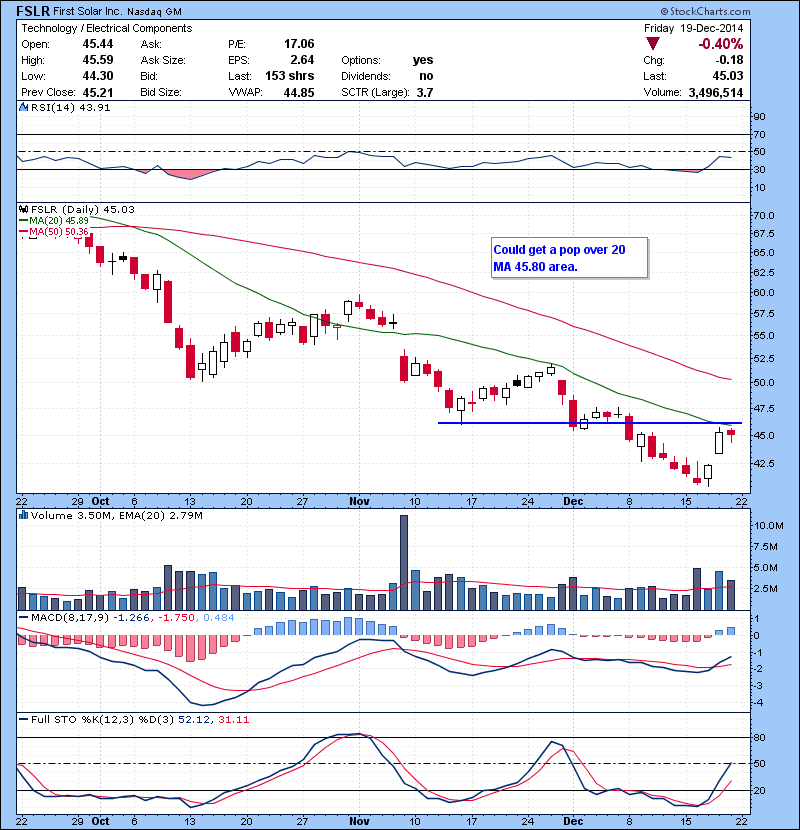The height and width of the screenshot is (830, 800).
Task: Click the 10.0M volume axis label
Action: coord(769,525)
